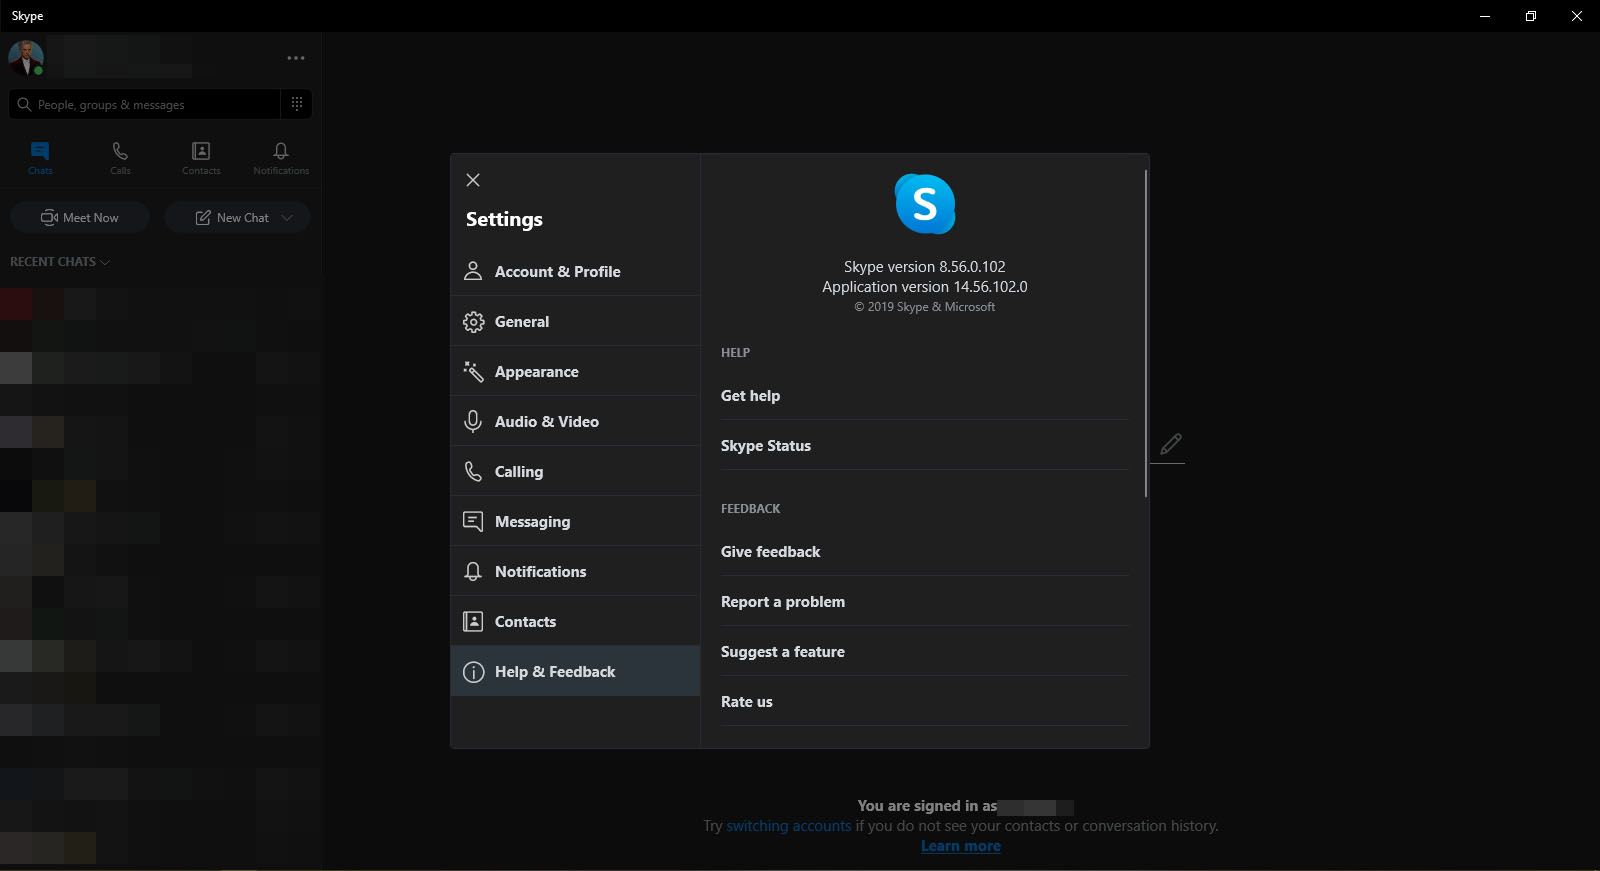Click the three-dot More menu icon

[x=296, y=58]
